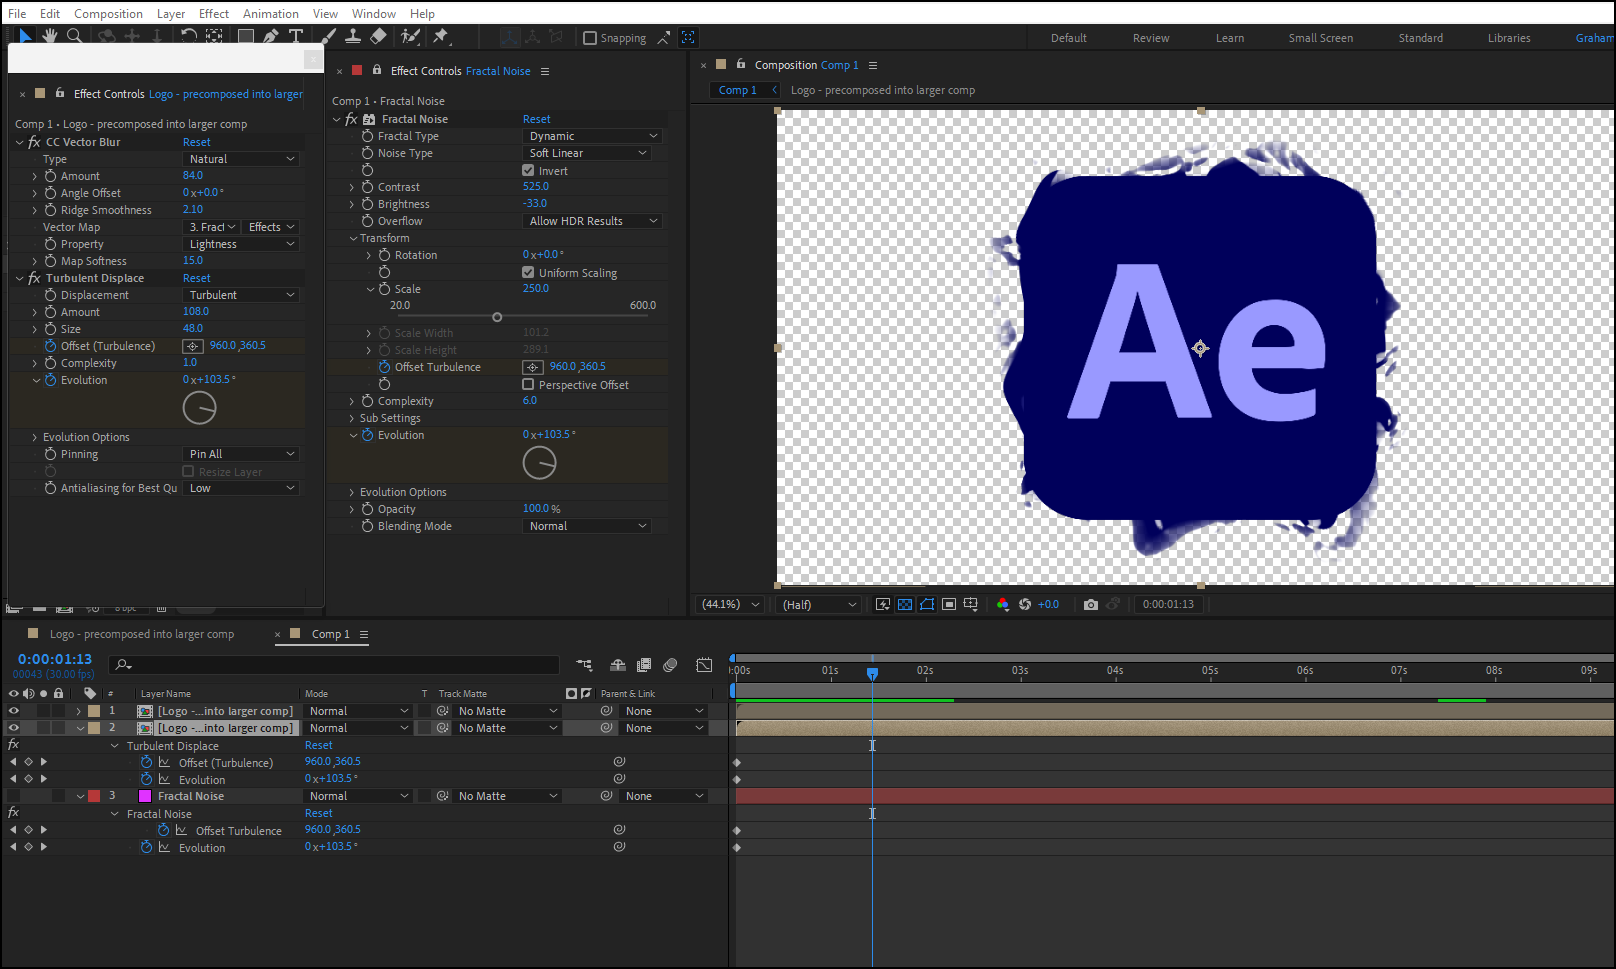
Task: Open the Fractal Type dropdown showing Dynamic
Action: [x=592, y=136]
